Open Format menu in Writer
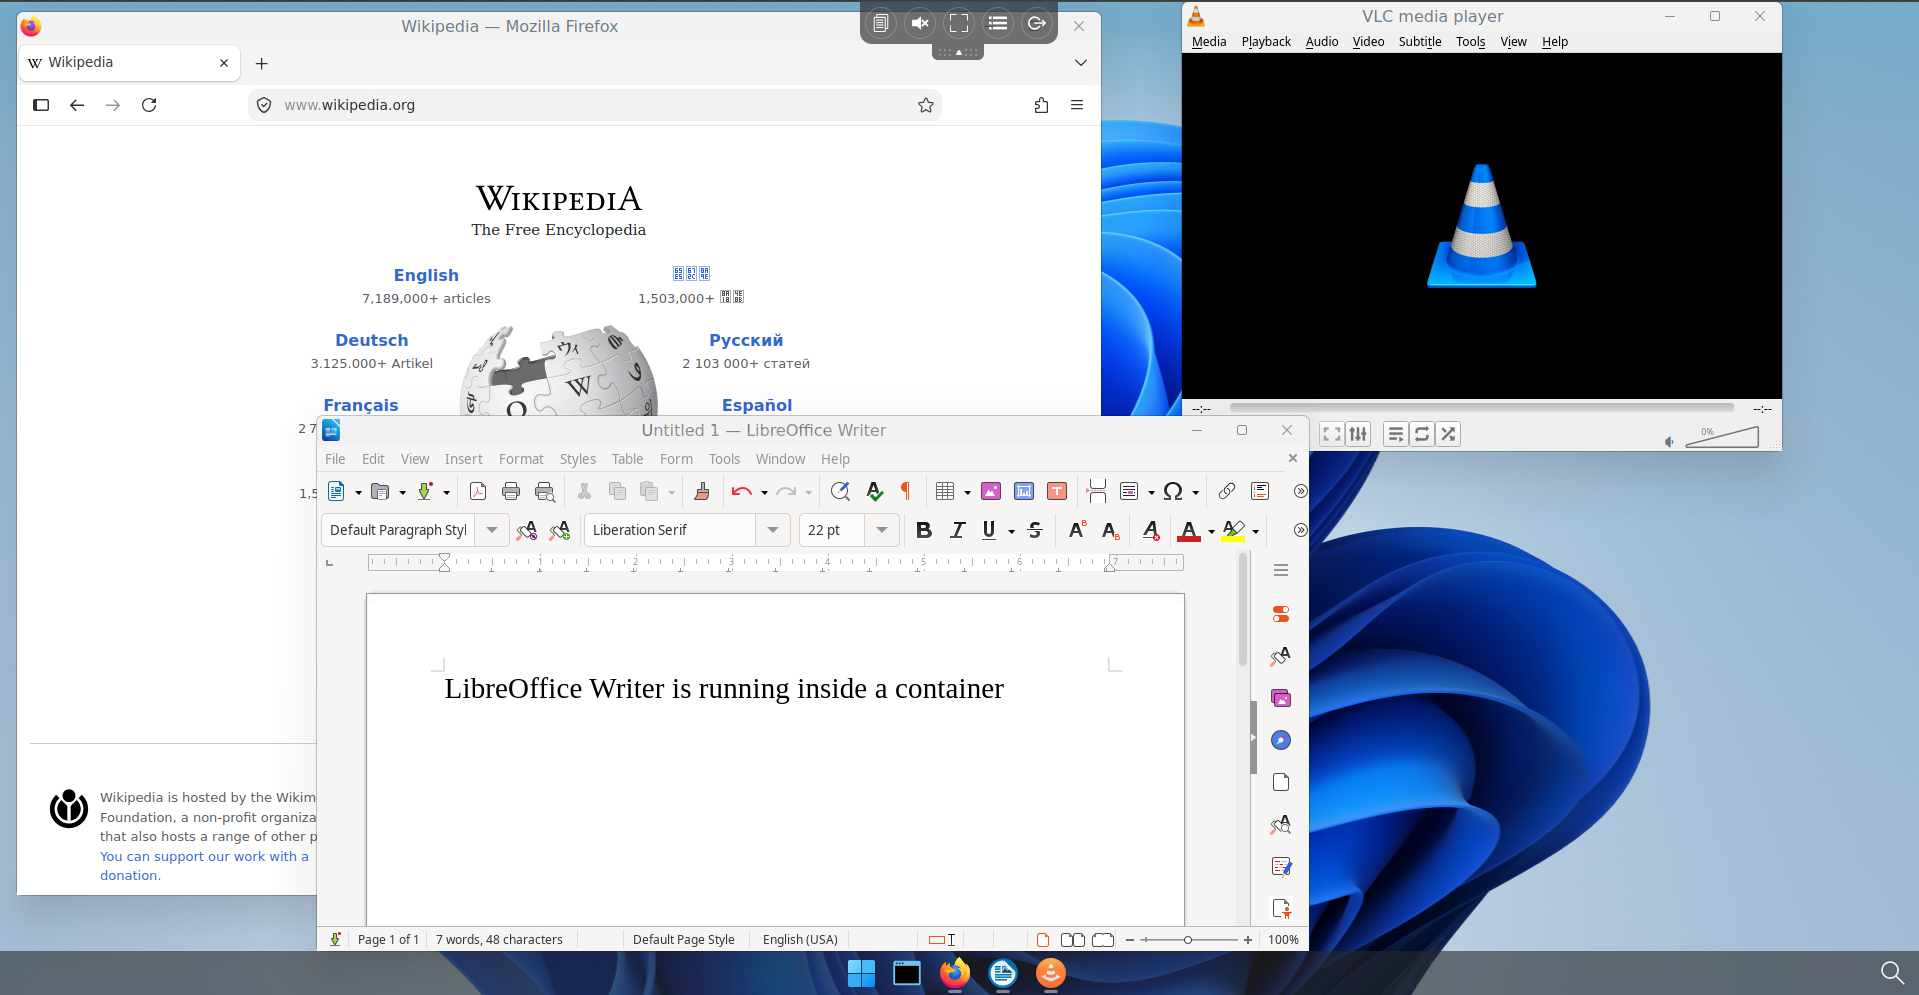The width and height of the screenshot is (1919, 995). (x=521, y=459)
